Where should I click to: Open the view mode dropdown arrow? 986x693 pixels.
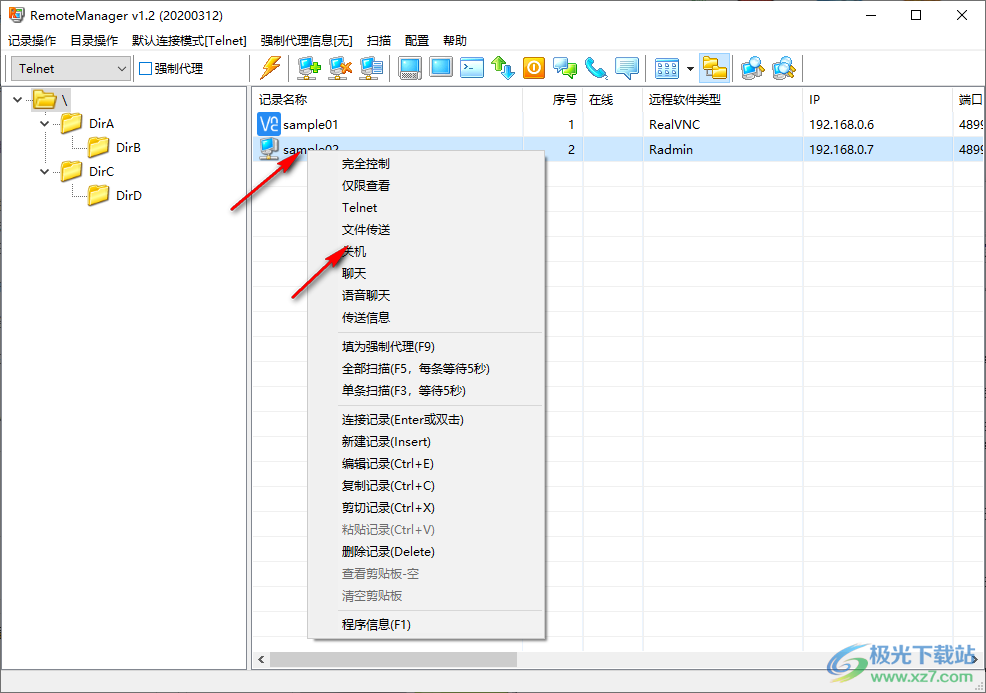click(690, 69)
